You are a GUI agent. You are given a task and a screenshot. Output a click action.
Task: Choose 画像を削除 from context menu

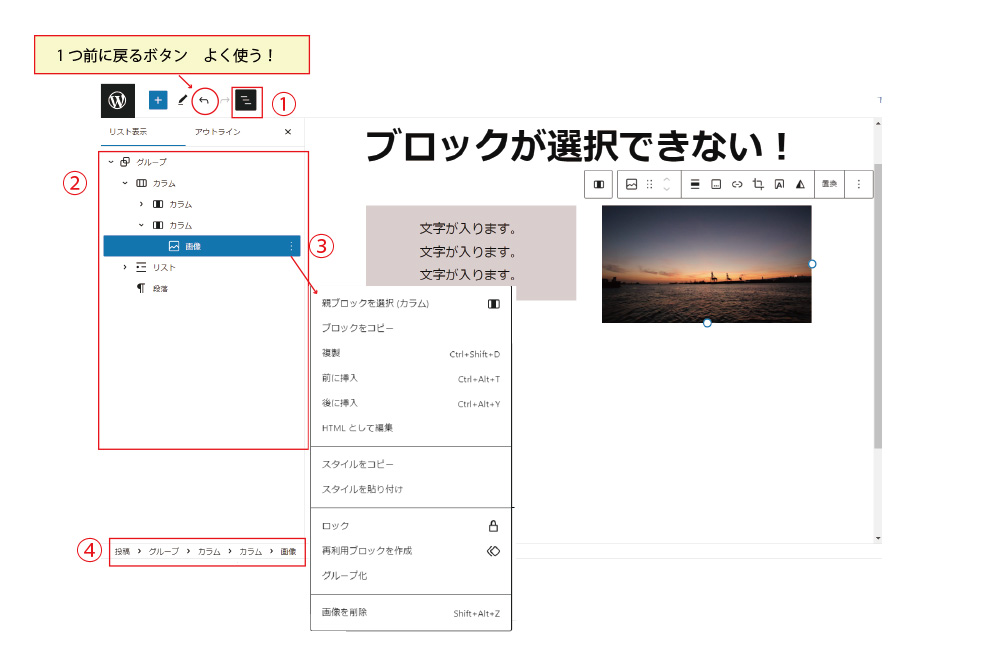[x=411, y=613]
